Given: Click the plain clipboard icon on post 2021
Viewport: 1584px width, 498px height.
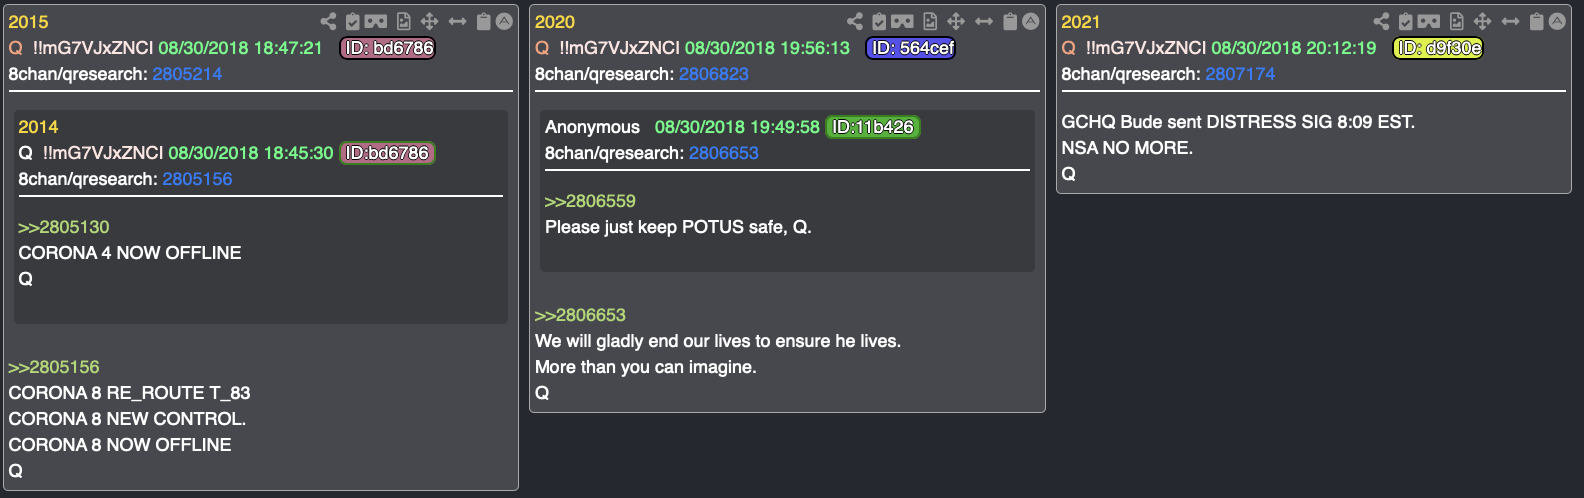Looking at the screenshot, I should [x=1537, y=21].
